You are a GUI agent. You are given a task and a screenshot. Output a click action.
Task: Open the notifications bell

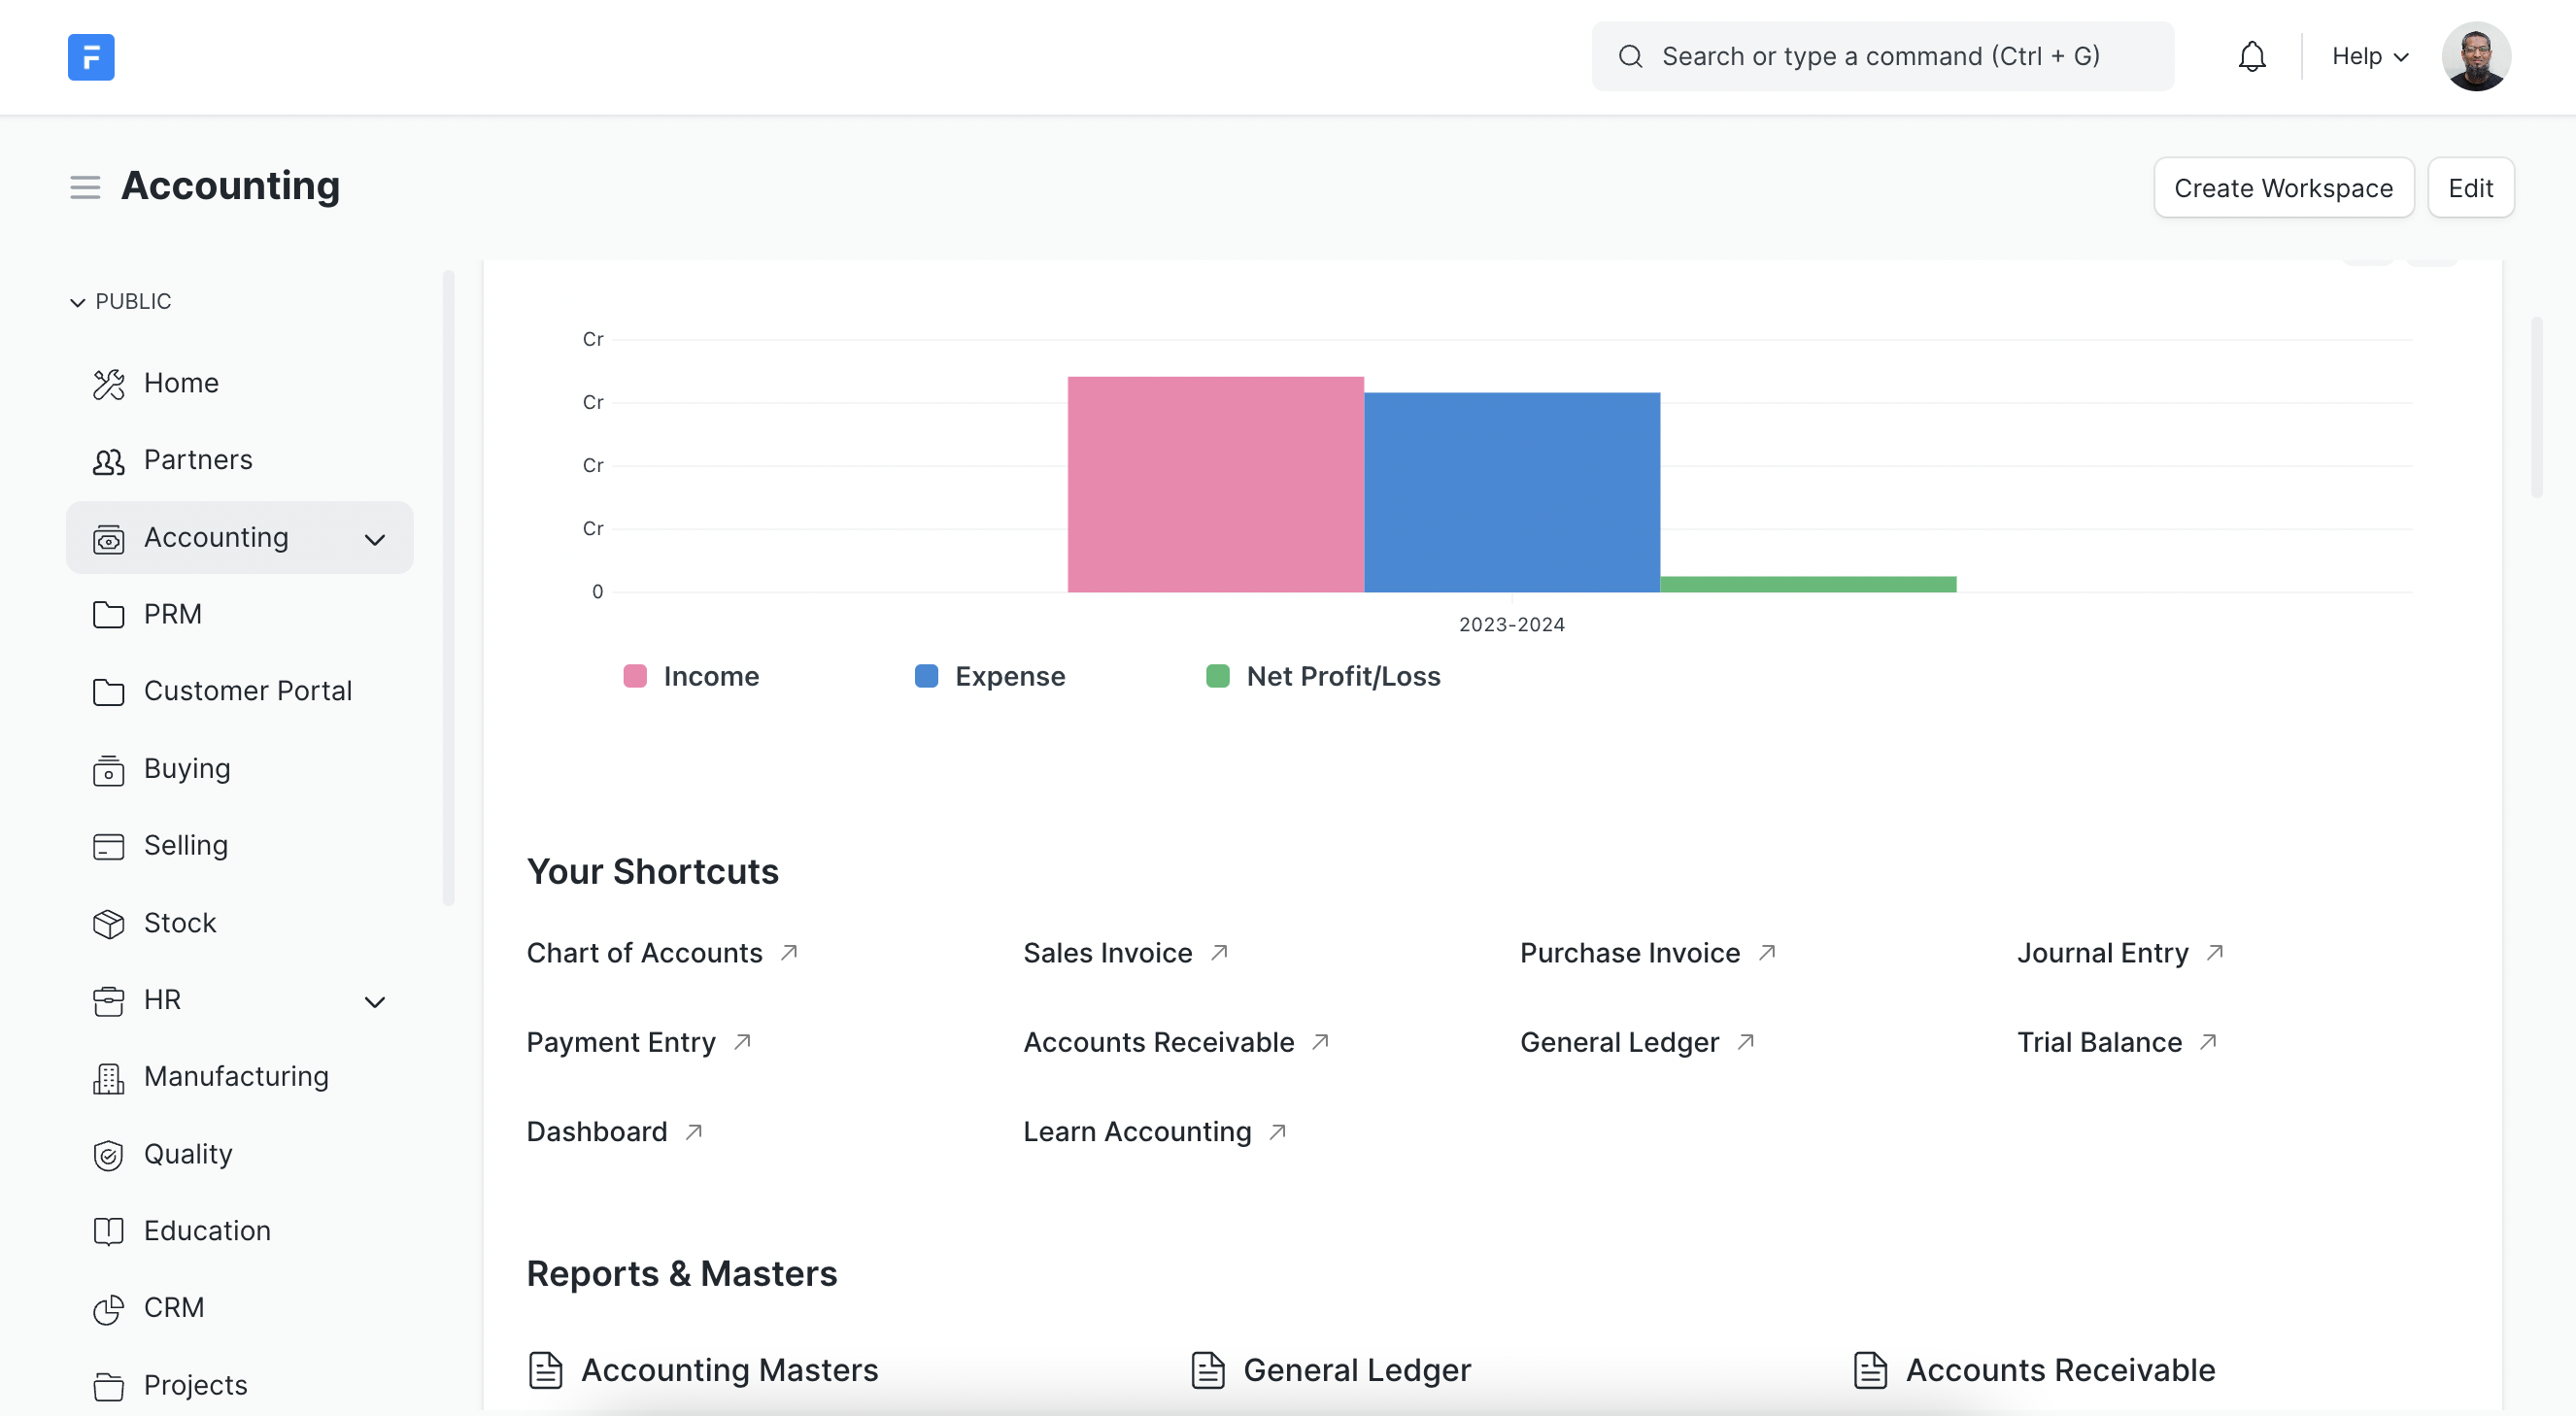coord(2251,56)
